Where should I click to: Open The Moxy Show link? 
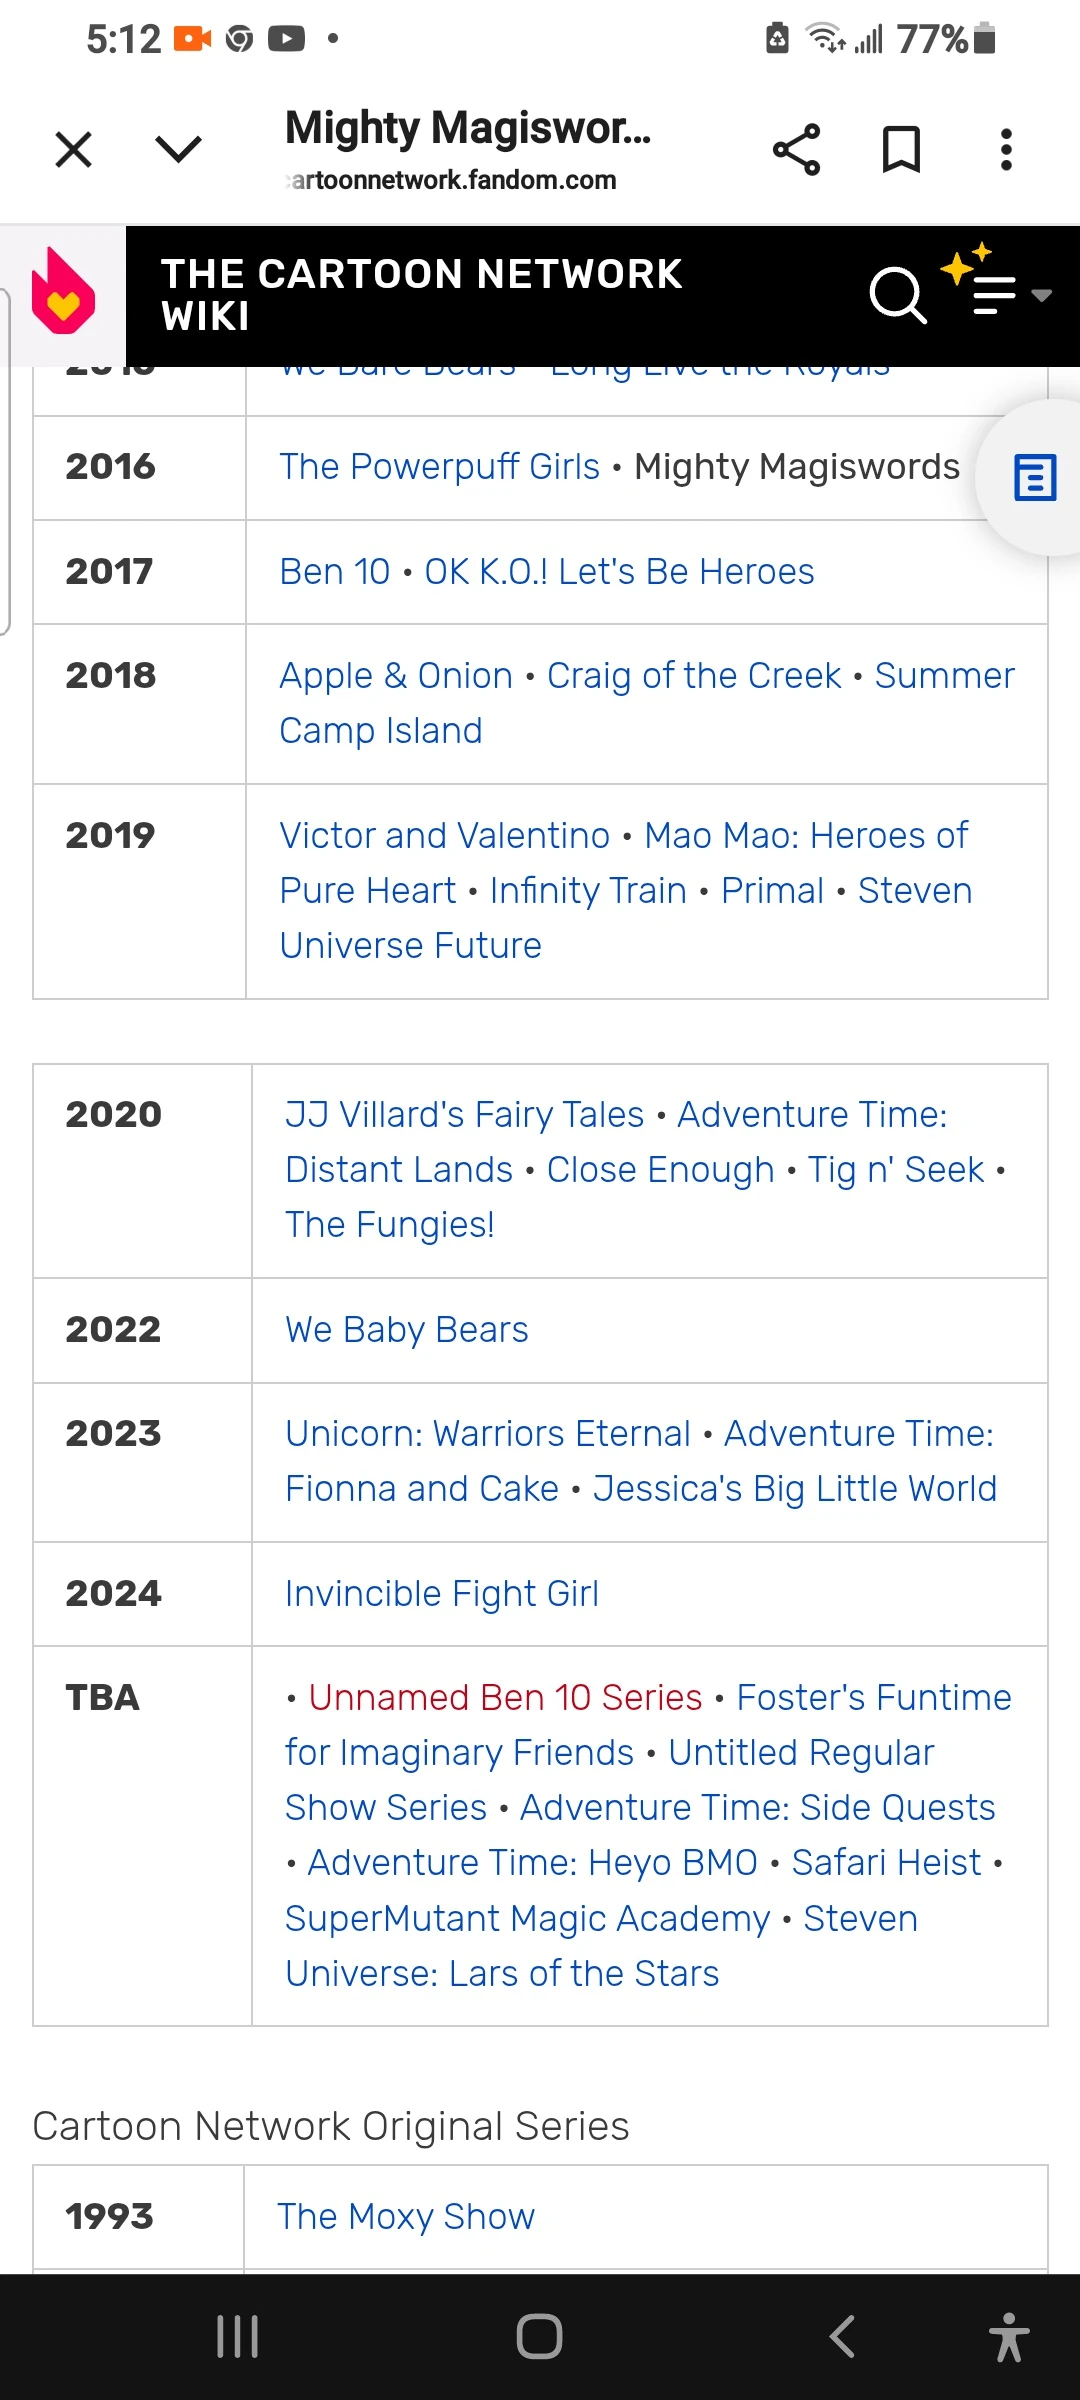tap(406, 2217)
